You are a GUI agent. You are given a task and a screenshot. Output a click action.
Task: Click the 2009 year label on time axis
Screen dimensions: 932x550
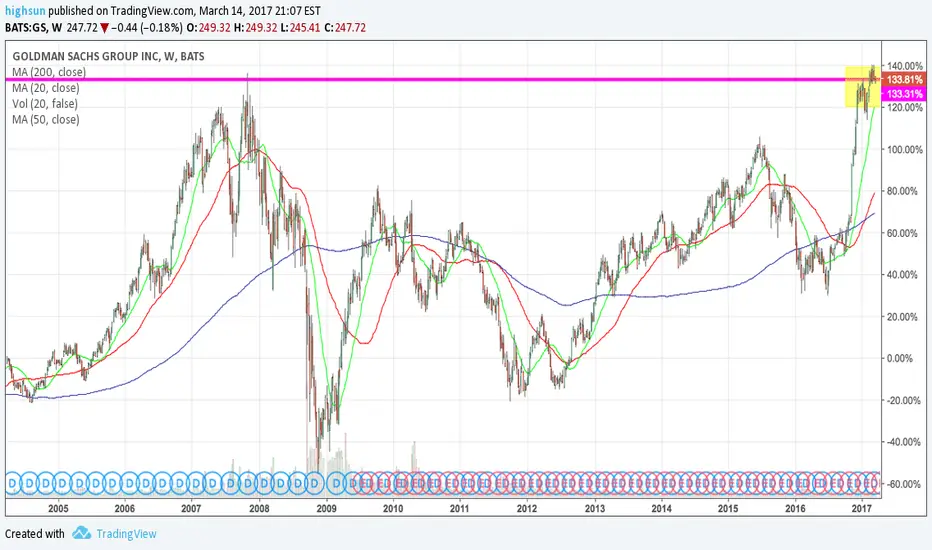click(326, 508)
